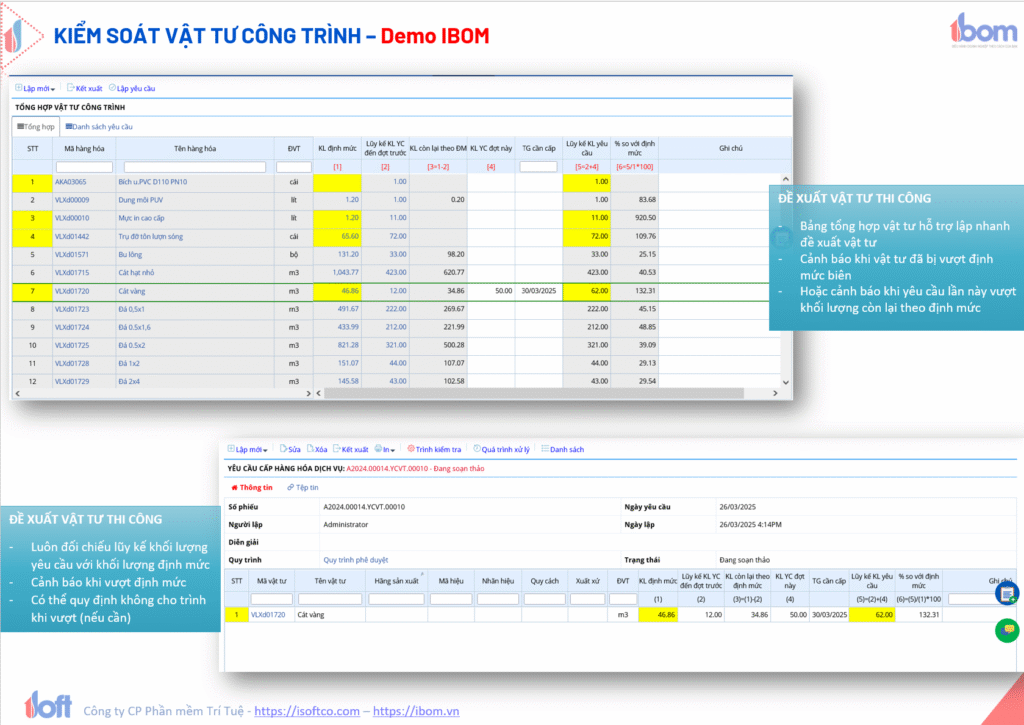
Task: Click Sửa in the request form toolbar
Action: tap(290, 450)
